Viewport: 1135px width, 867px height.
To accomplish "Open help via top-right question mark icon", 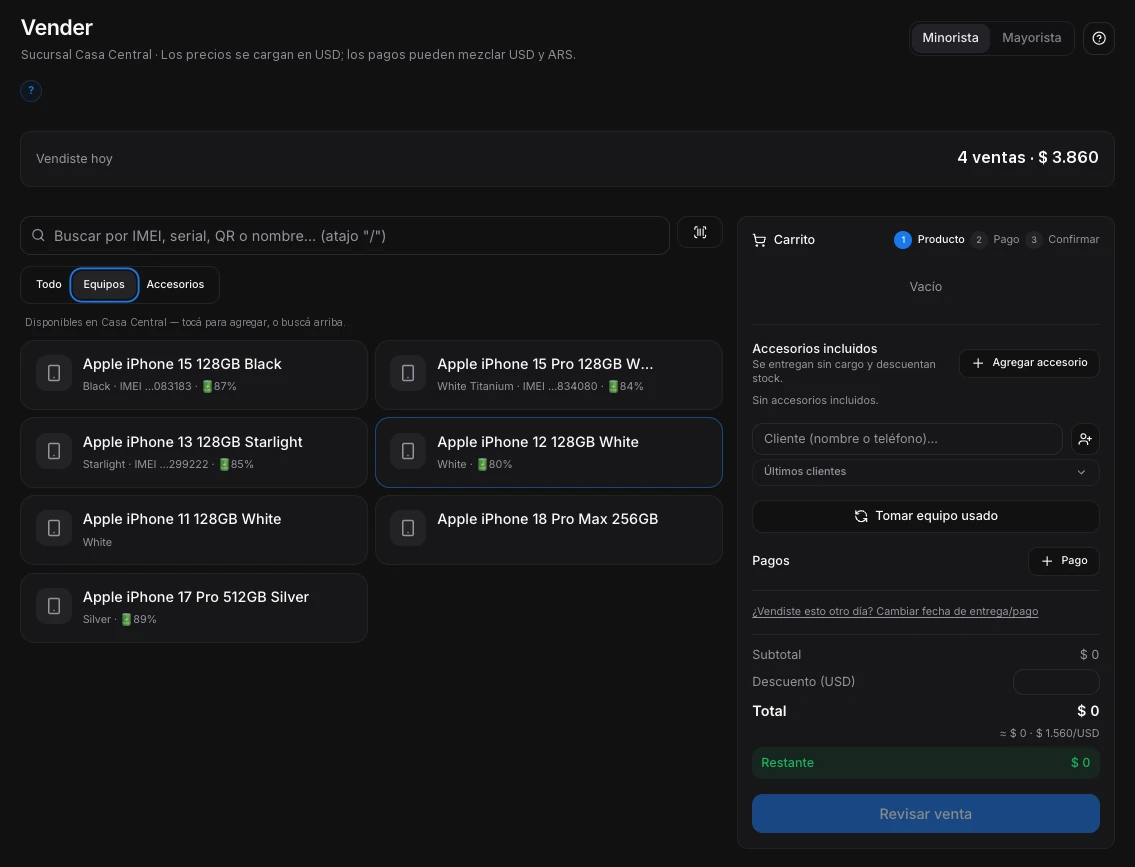I will pyautogui.click(x=1098, y=38).
